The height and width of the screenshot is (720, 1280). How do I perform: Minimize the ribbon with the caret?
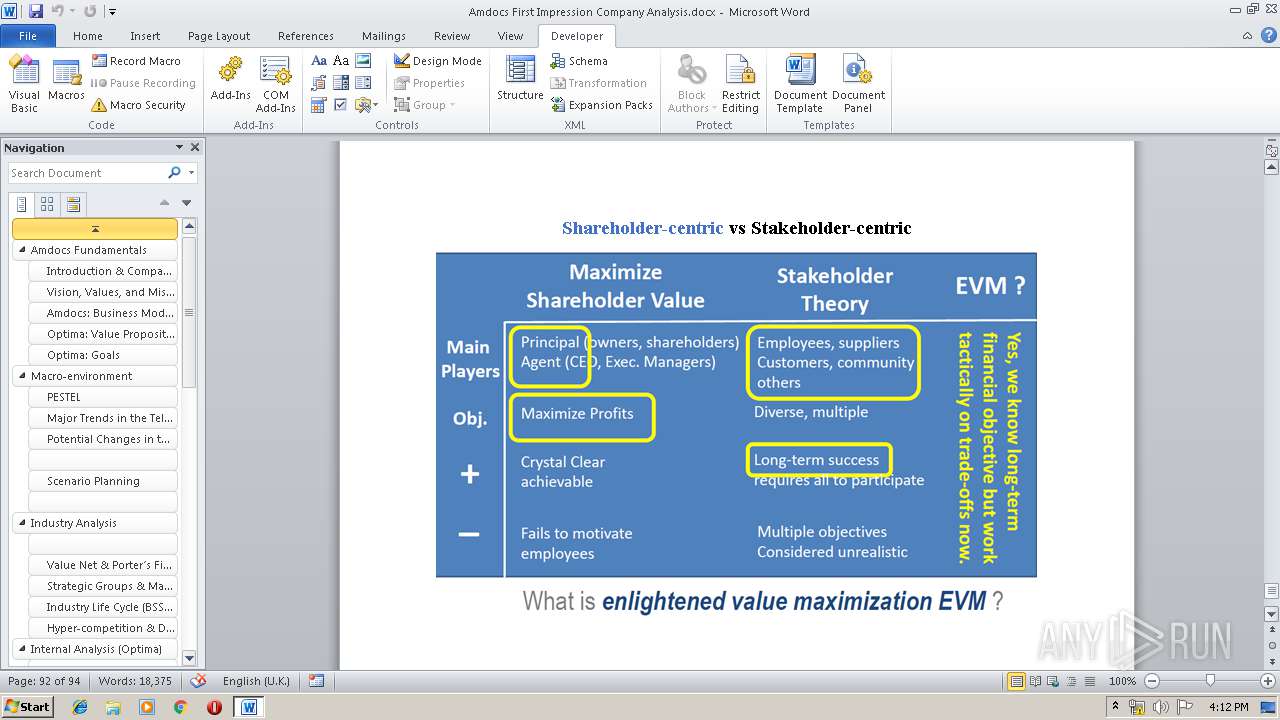1246,35
